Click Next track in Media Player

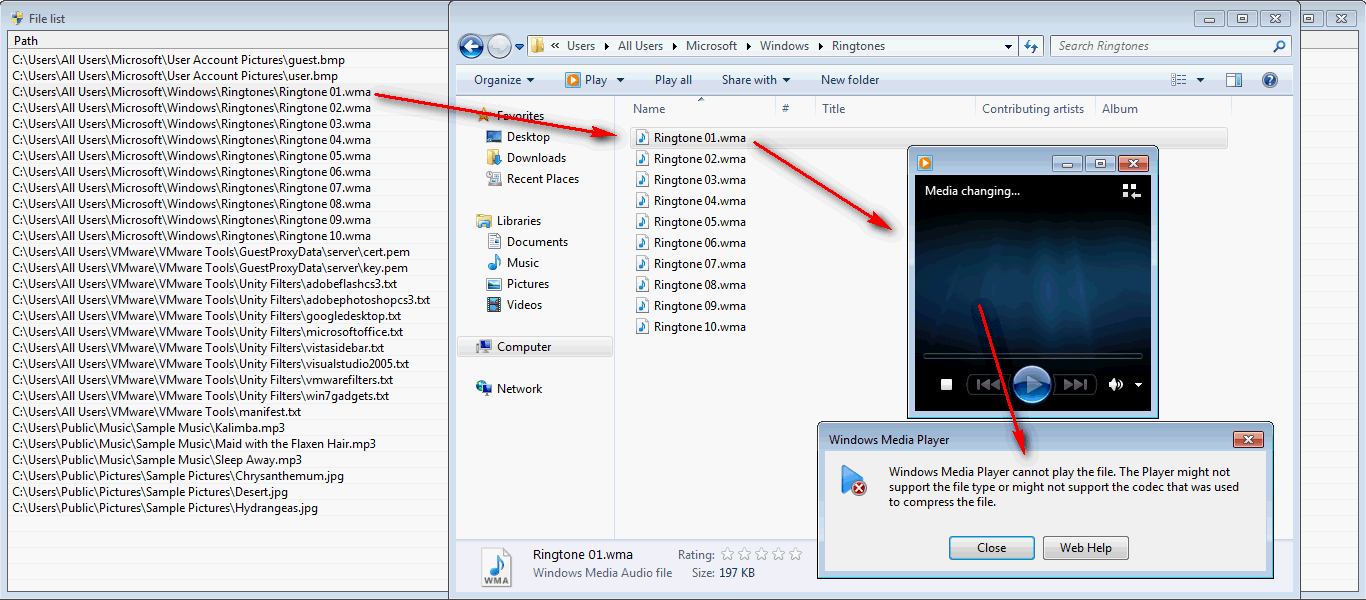pyautogui.click(x=1075, y=385)
